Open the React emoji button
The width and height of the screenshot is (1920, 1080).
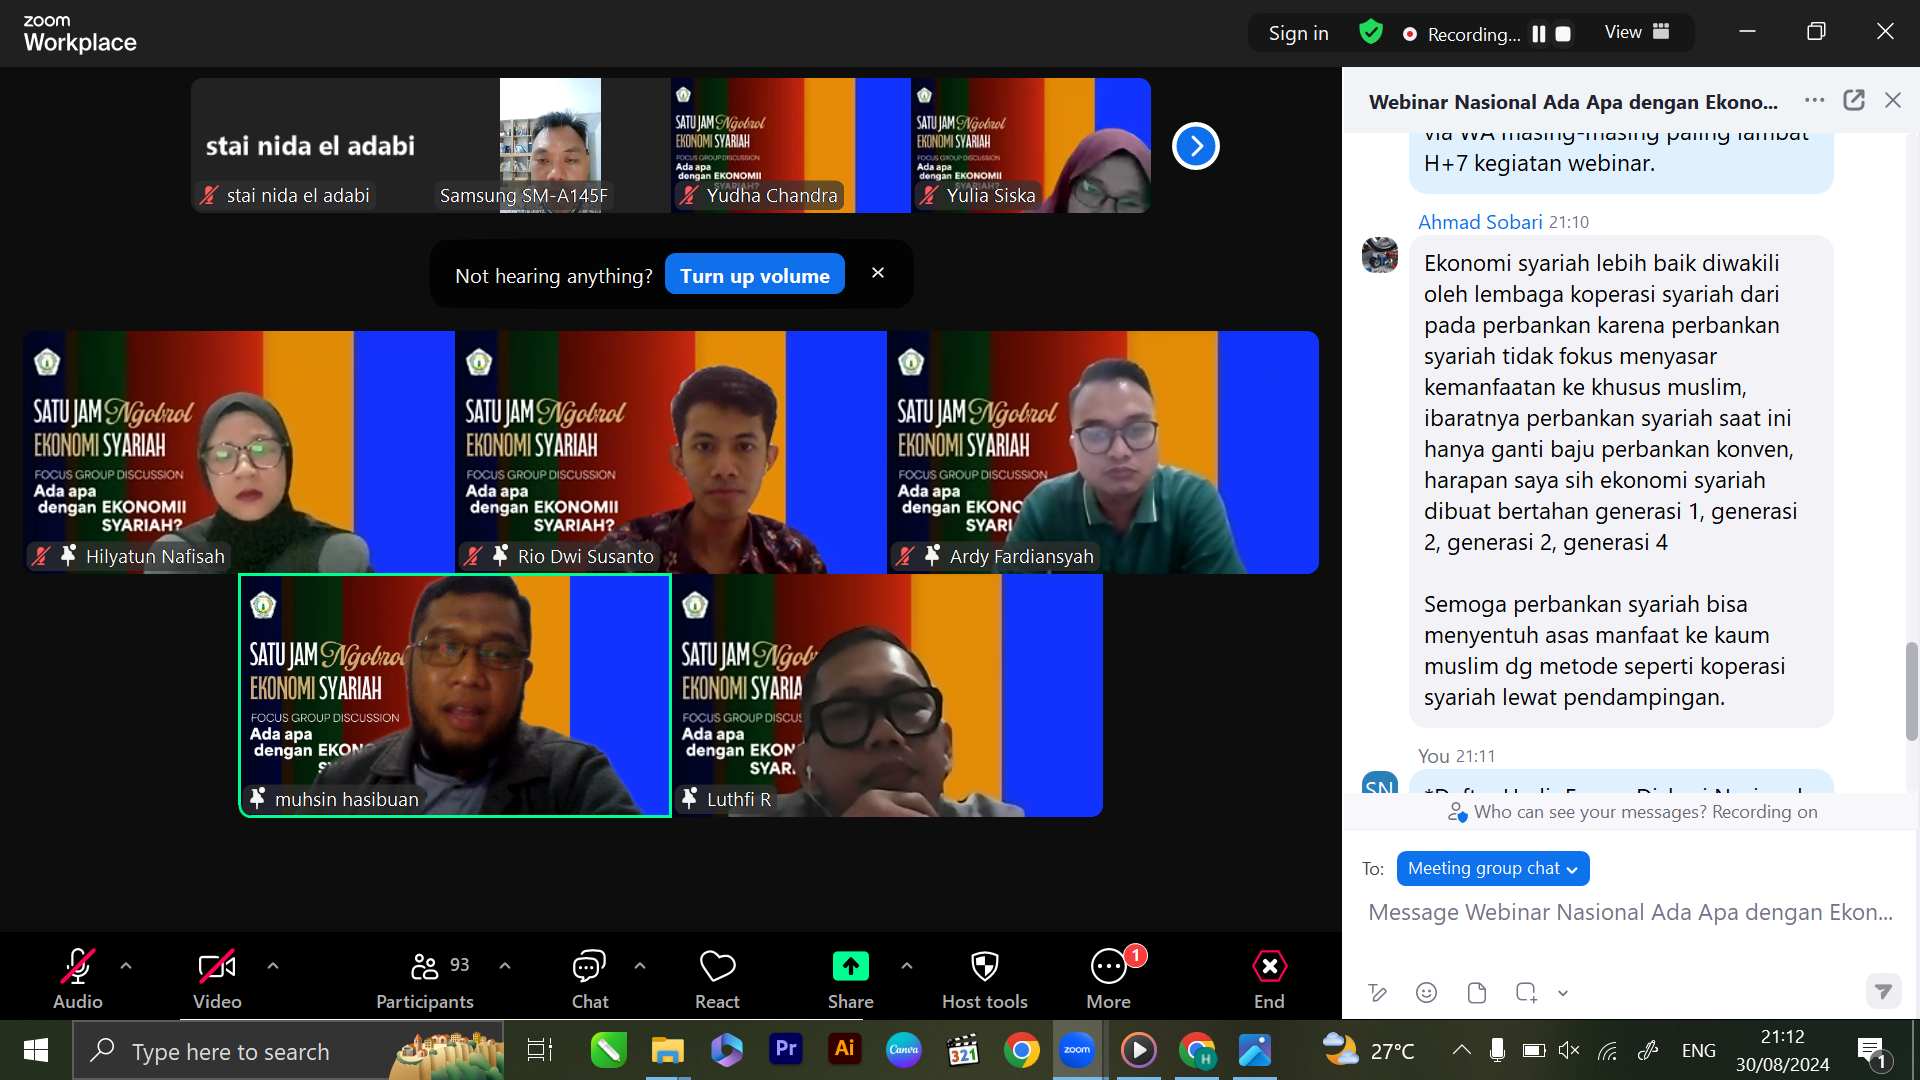click(717, 967)
